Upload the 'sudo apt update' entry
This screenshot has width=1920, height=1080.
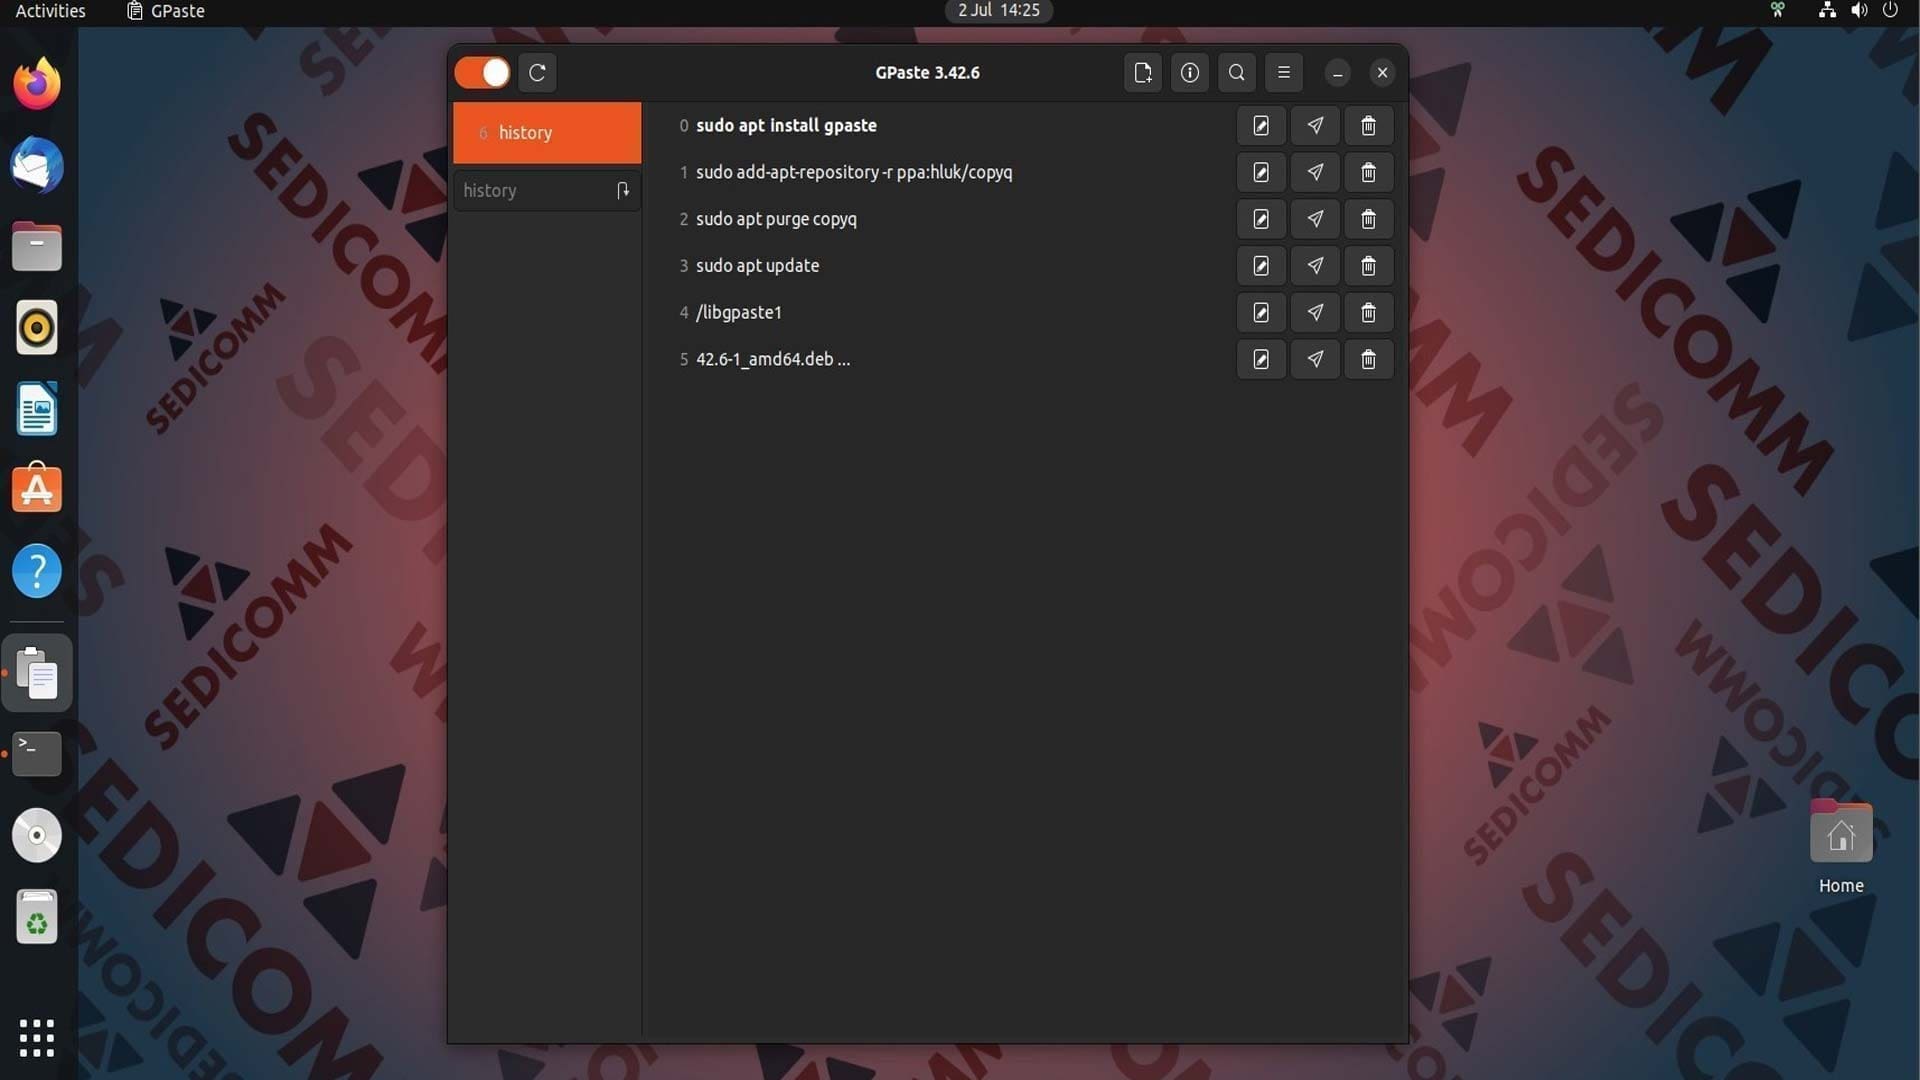point(1315,266)
